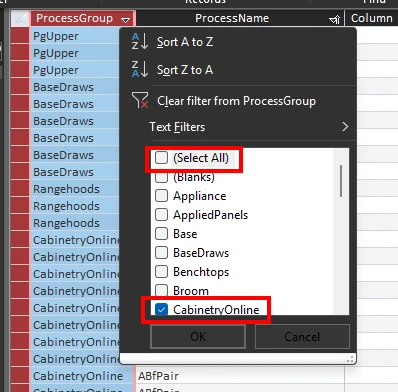Click the Sort Z to A icon
The image size is (398, 392).
[x=140, y=69]
